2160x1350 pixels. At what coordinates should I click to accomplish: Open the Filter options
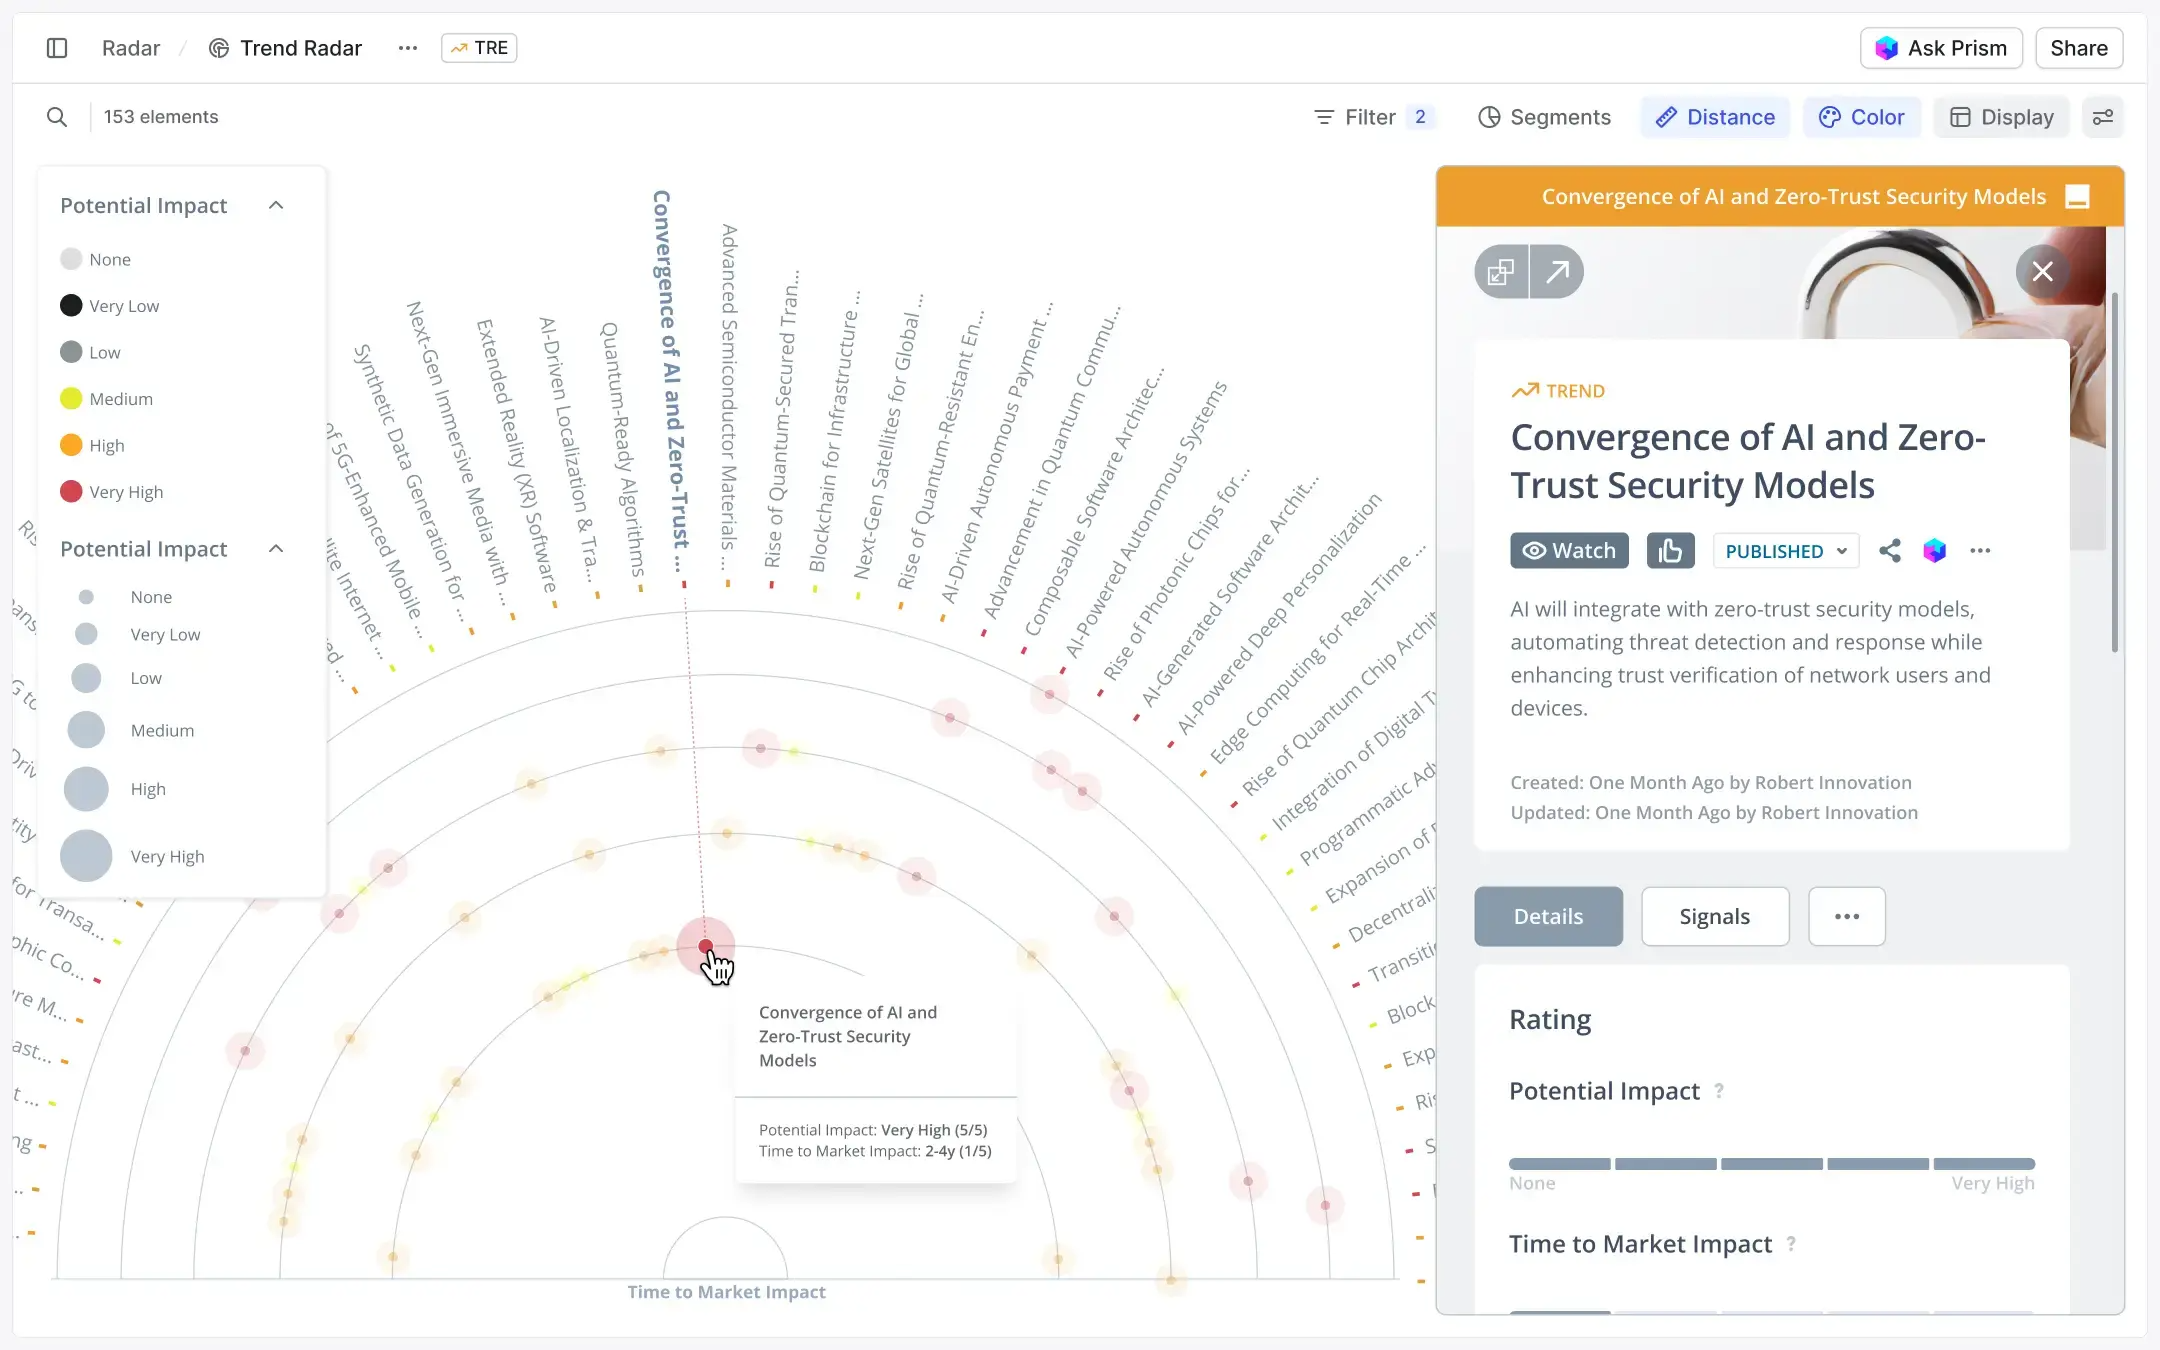[x=1371, y=117]
